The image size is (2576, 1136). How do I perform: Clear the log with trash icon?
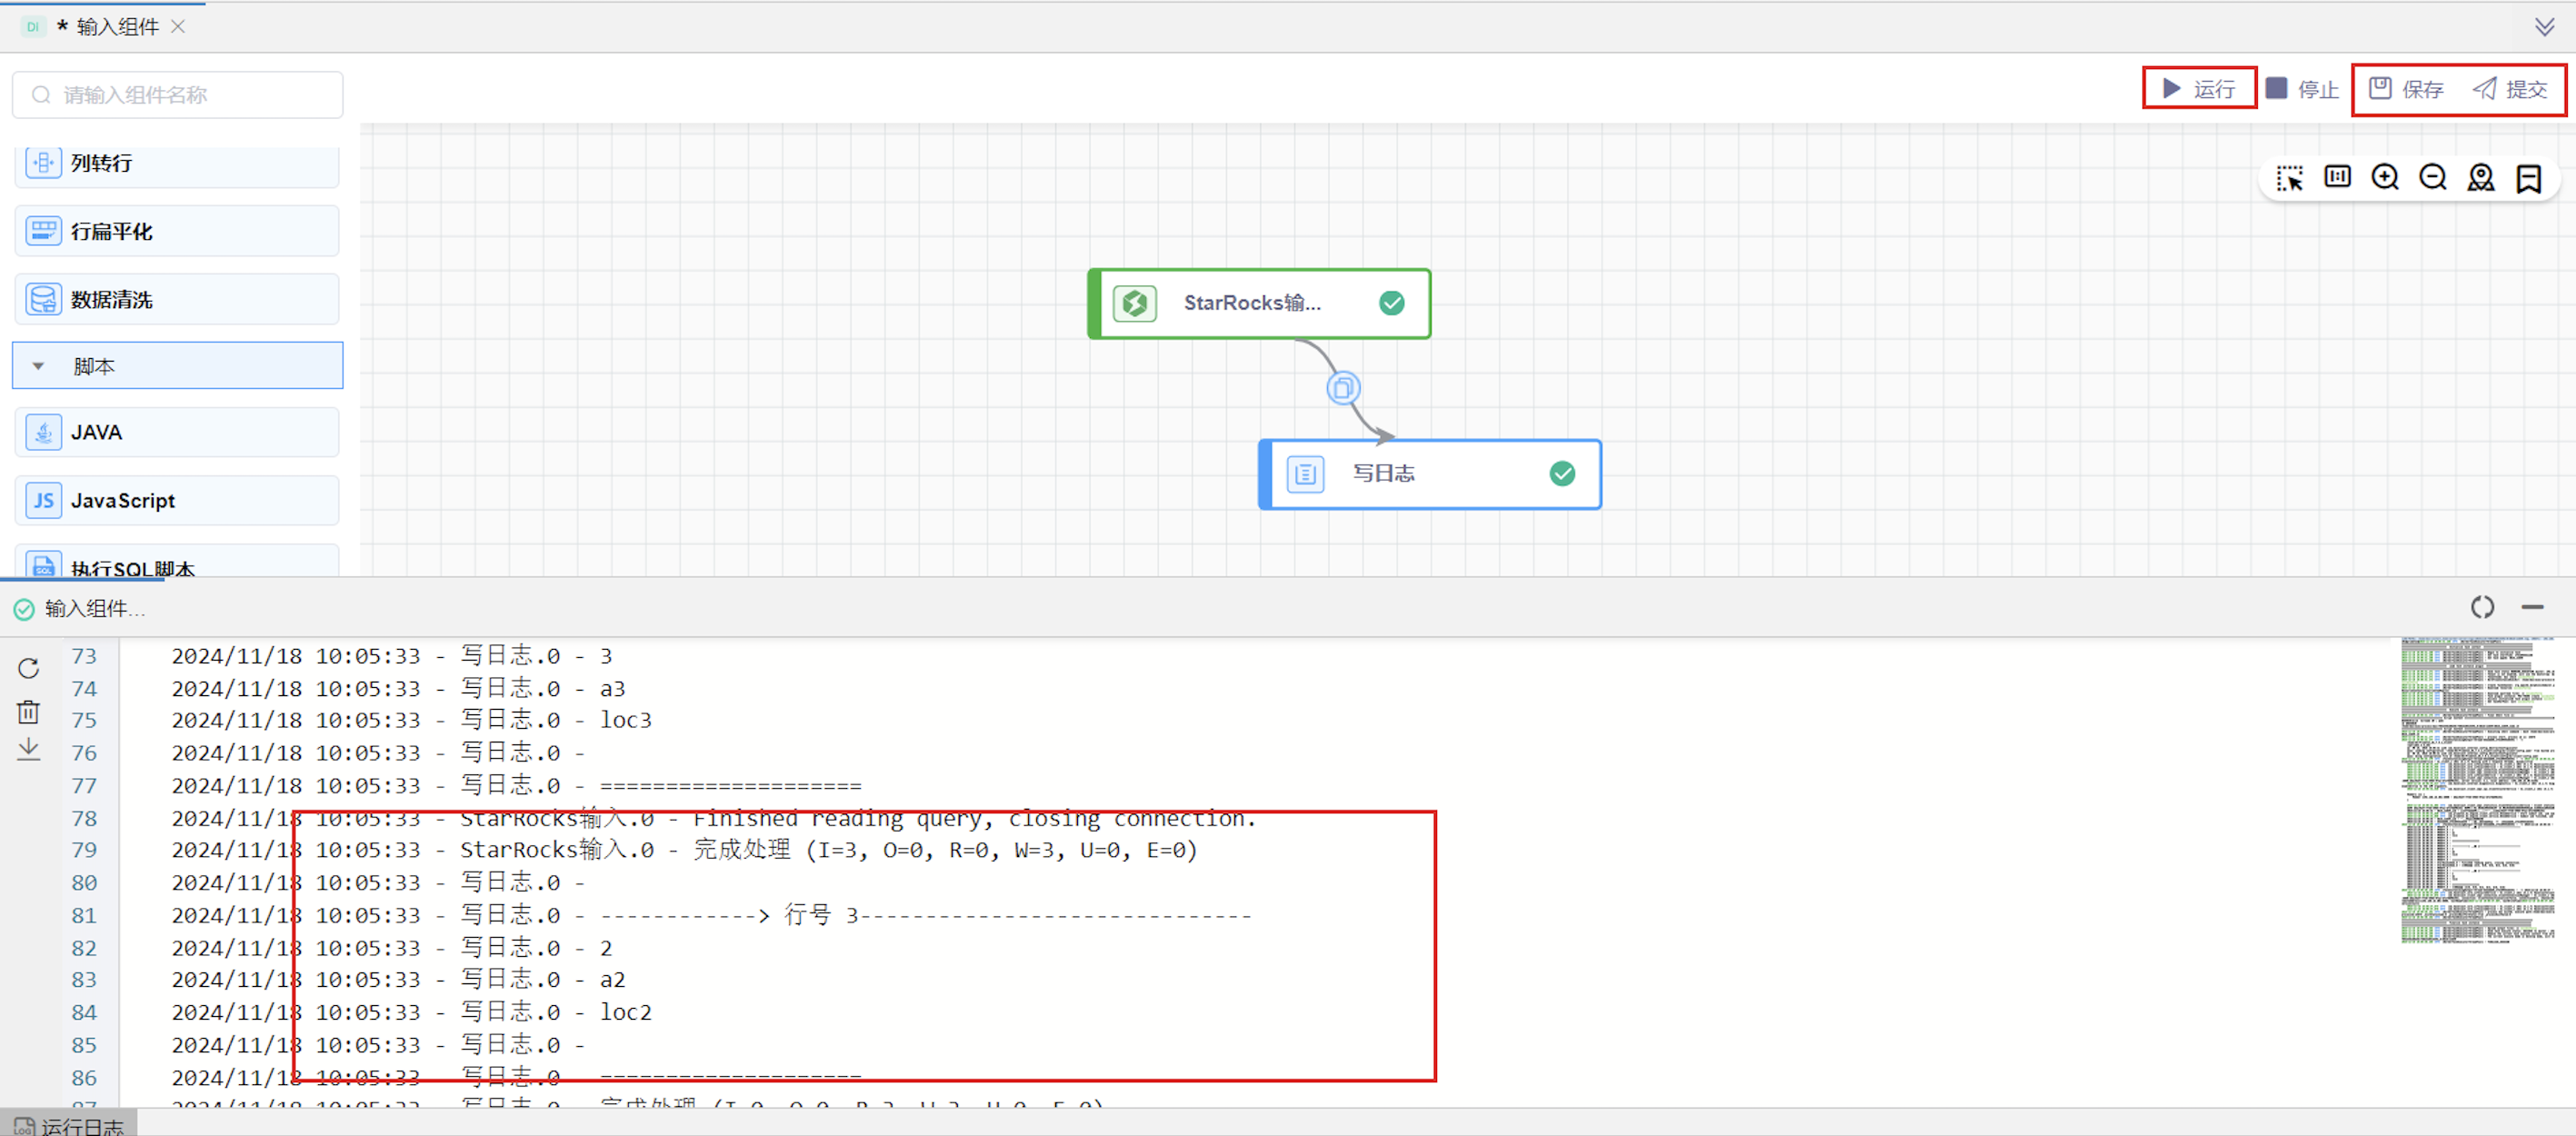pyautogui.click(x=28, y=712)
